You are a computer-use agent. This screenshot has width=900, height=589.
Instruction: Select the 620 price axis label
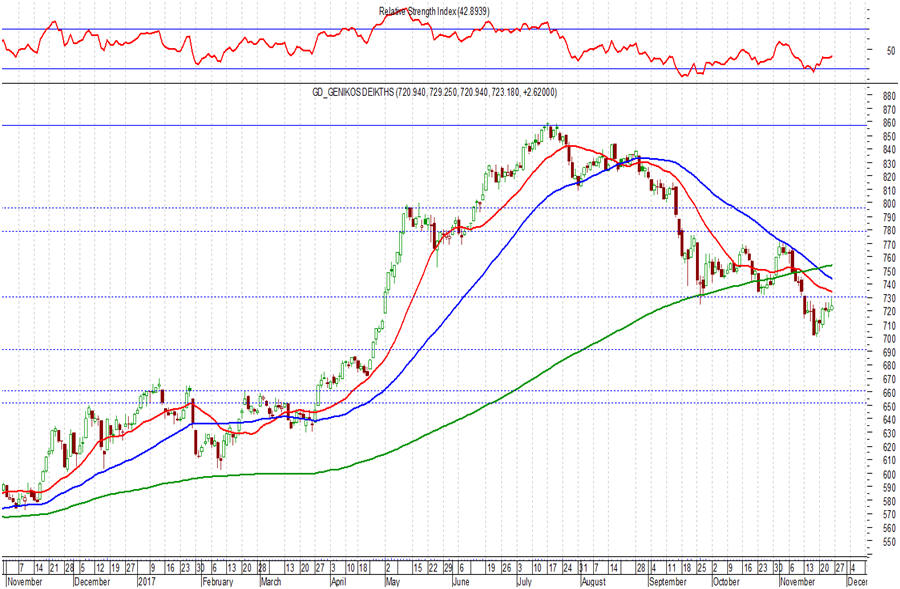pos(889,447)
